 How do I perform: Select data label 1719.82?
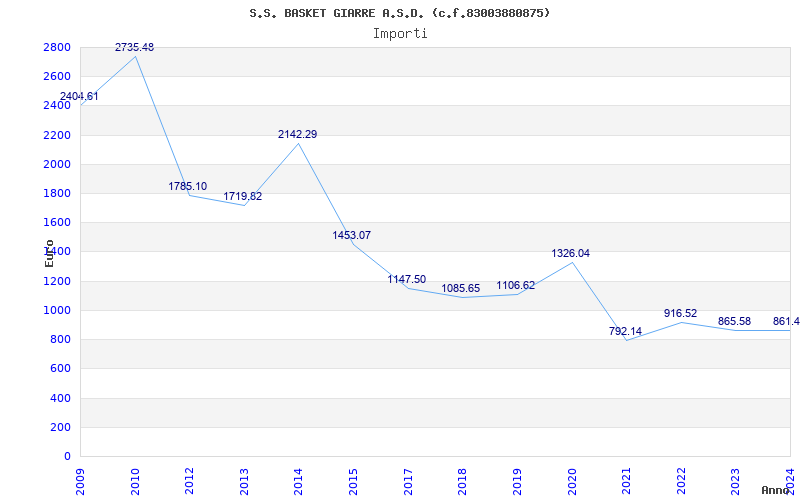[242, 196]
